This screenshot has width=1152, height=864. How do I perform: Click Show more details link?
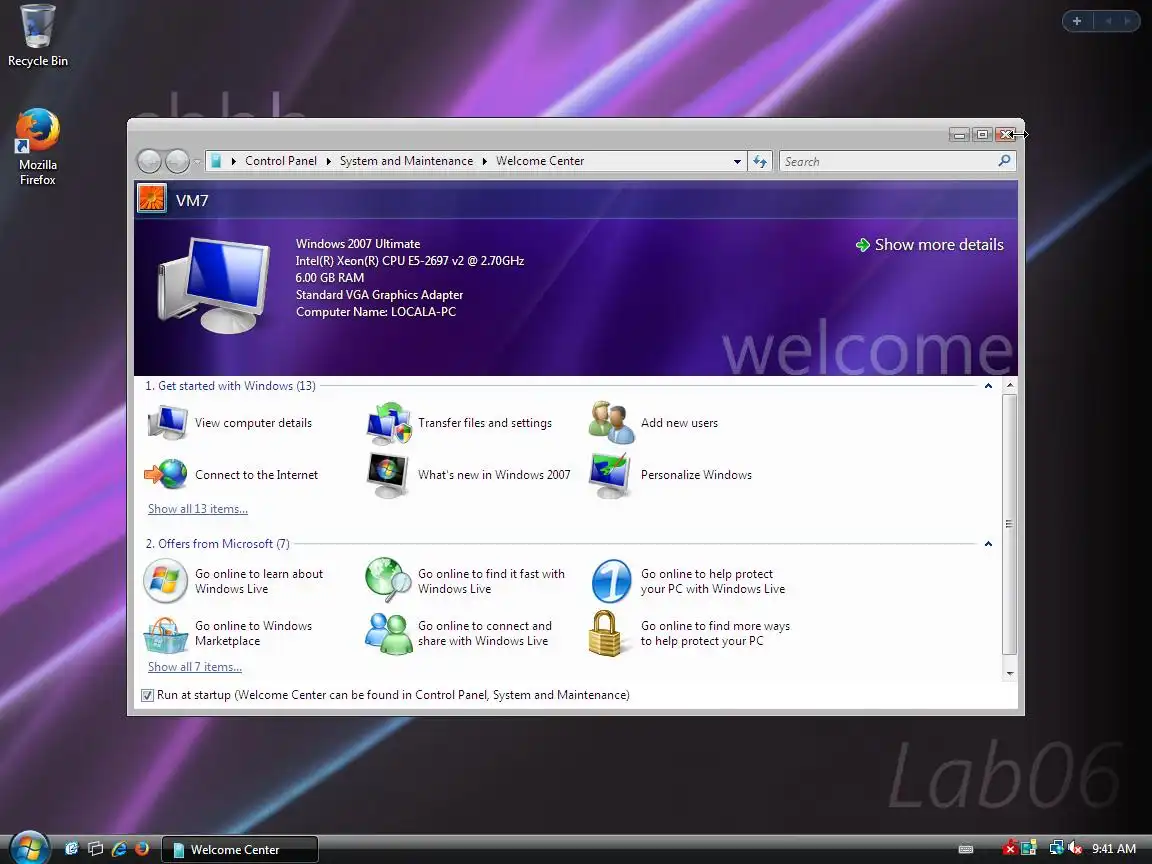[x=930, y=245]
